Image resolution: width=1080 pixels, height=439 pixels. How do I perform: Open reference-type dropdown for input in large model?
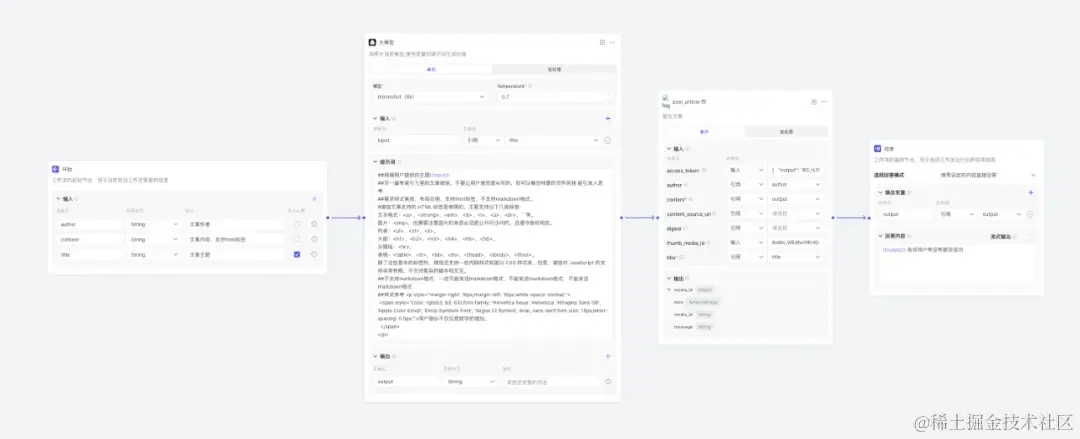click(x=483, y=140)
